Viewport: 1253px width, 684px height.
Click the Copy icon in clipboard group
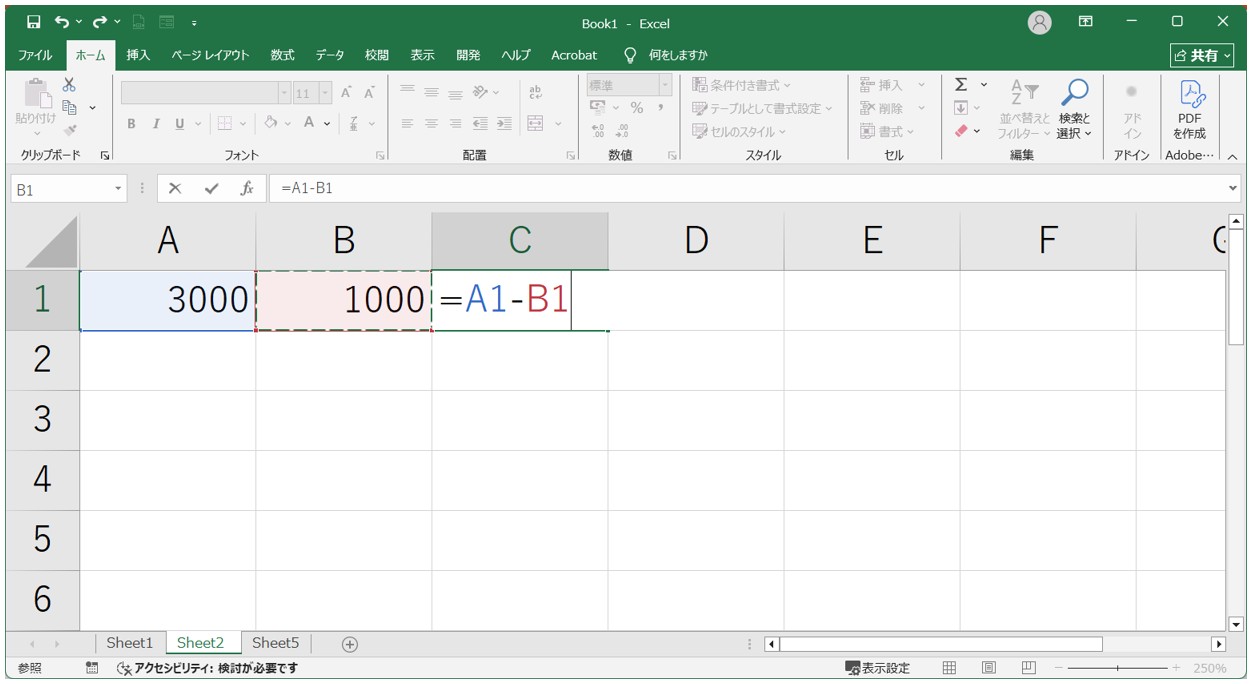point(69,107)
